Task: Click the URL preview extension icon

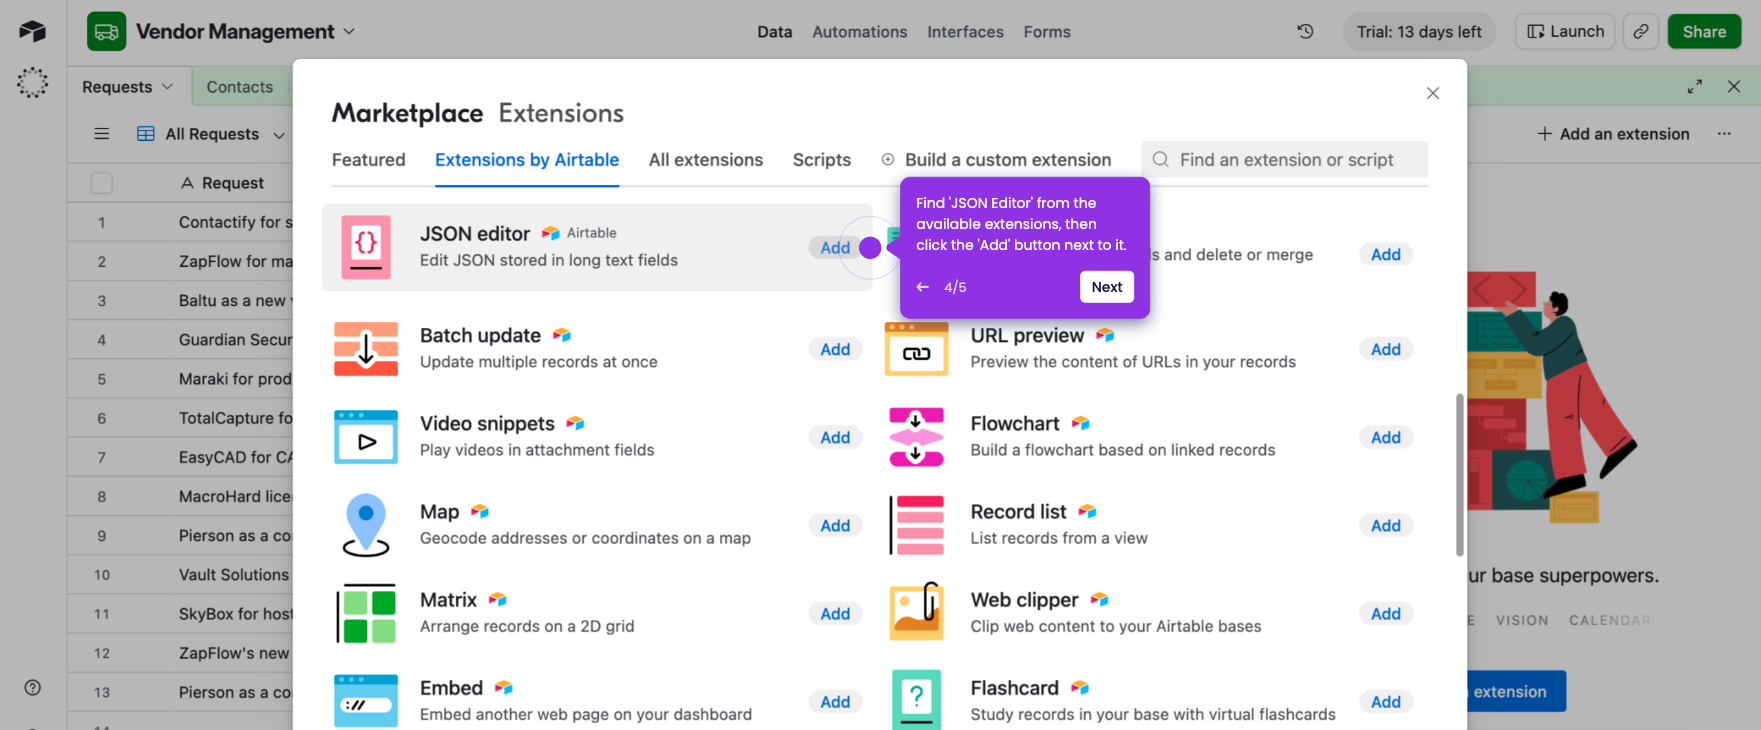Action: pyautogui.click(x=916, y=349)
